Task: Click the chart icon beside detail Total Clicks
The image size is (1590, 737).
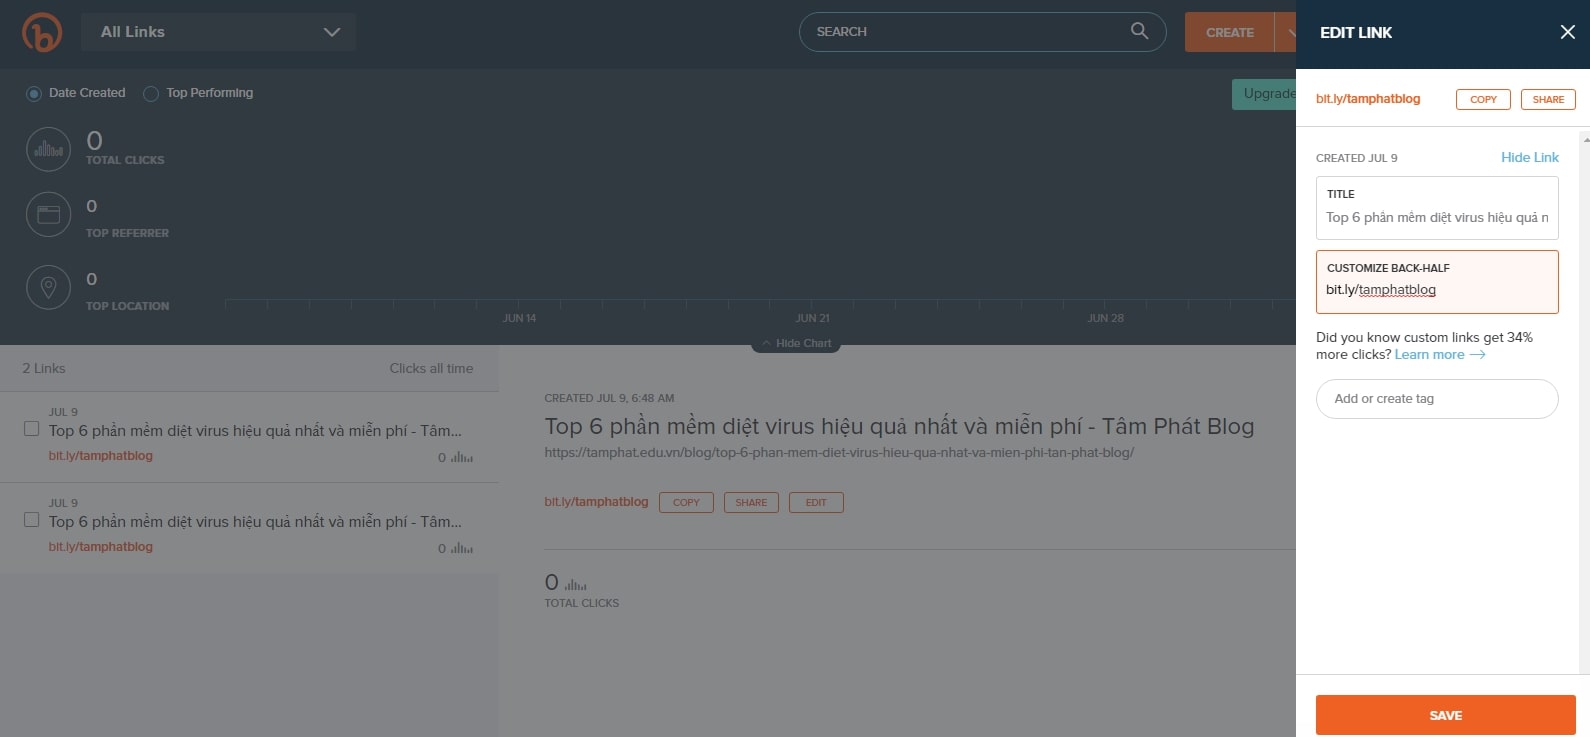Action: click(x=575, y=584)
